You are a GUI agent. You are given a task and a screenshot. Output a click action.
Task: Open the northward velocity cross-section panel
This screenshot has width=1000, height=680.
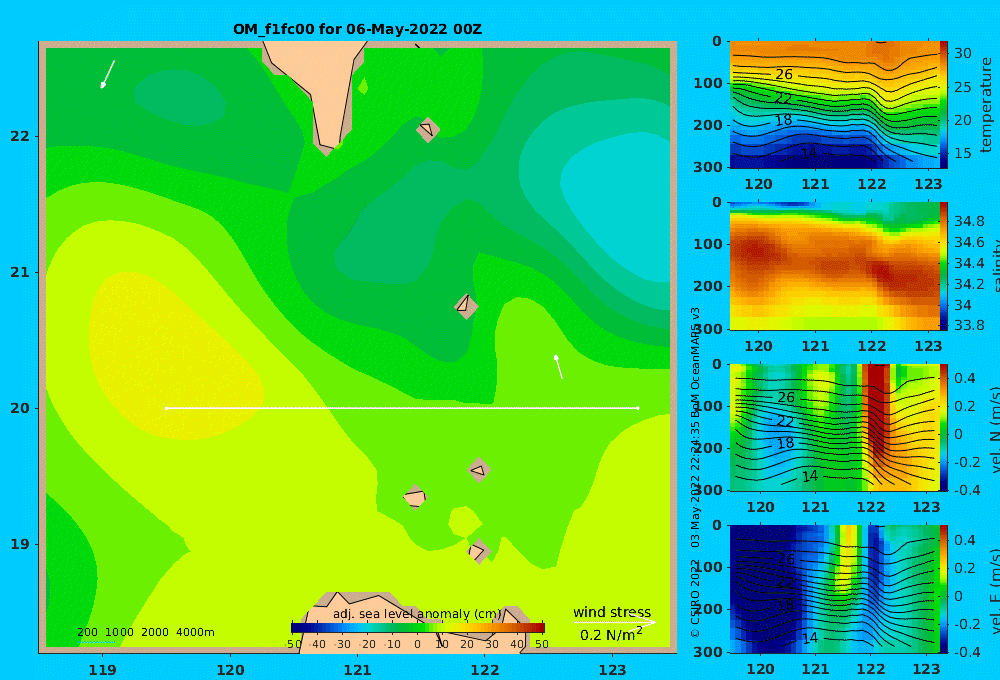(834, 427)
